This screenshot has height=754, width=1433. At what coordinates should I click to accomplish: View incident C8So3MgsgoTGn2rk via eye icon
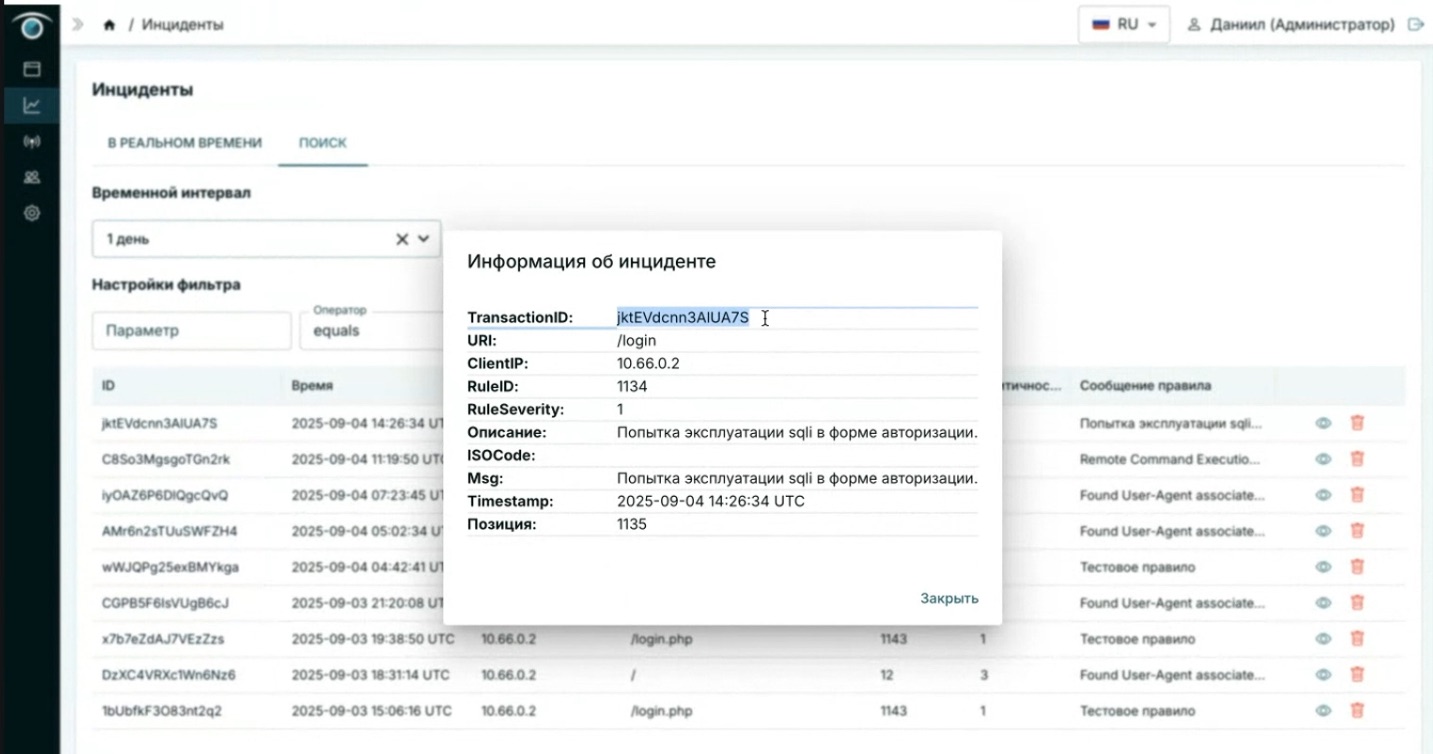click(1323, 459)
